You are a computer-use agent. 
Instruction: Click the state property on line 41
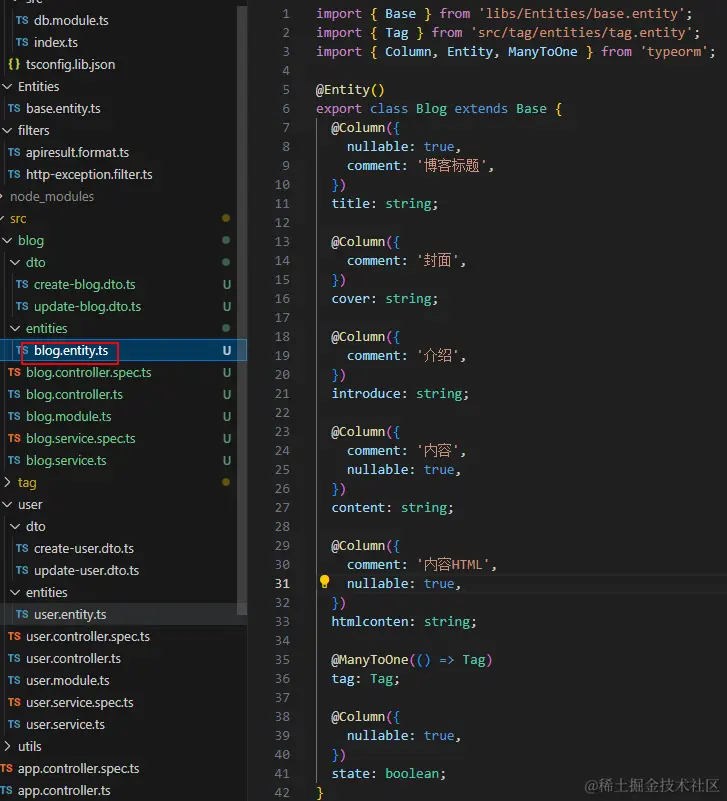(350, 773)
